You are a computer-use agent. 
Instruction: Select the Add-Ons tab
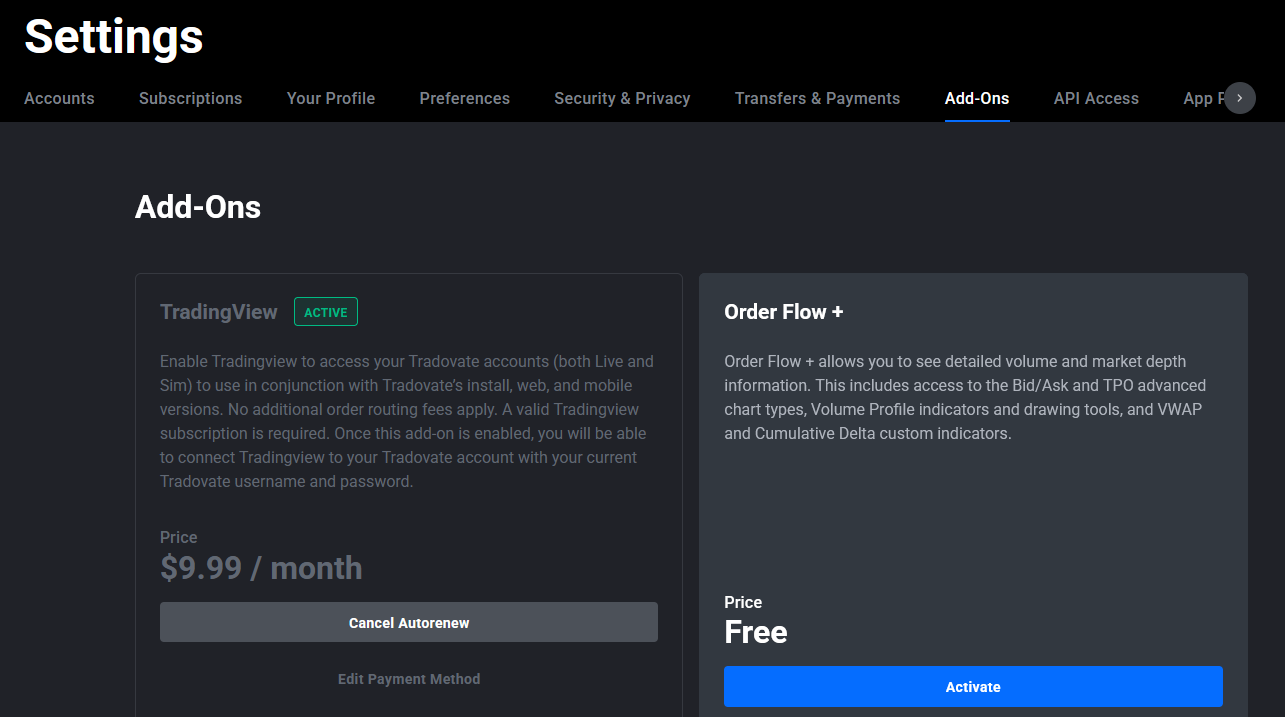(x=977, y=98)
